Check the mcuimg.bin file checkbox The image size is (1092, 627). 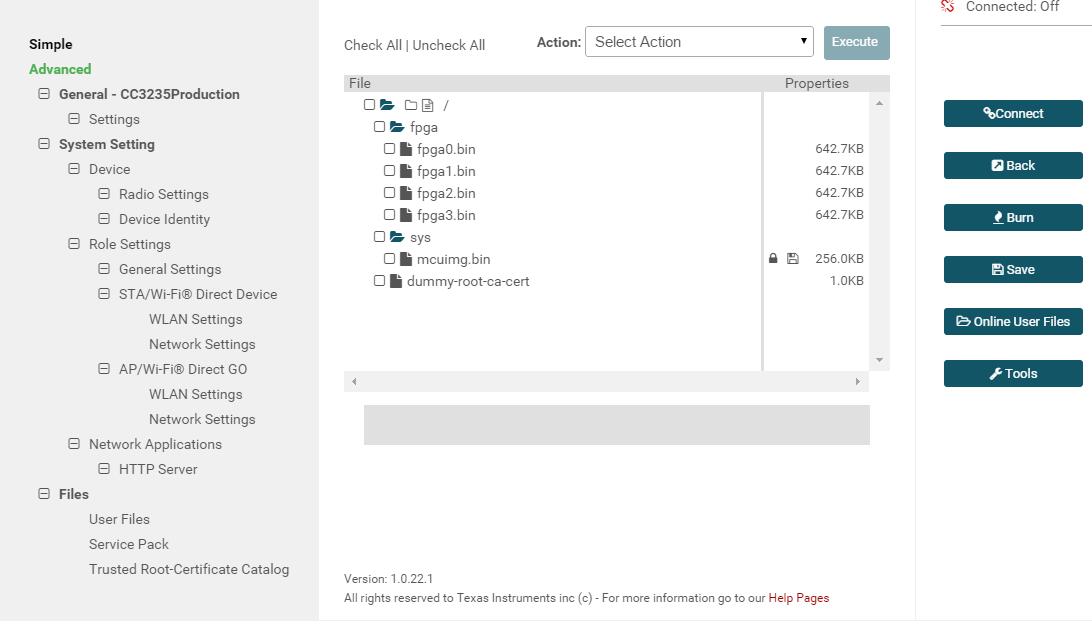click(x=390, y=259)
